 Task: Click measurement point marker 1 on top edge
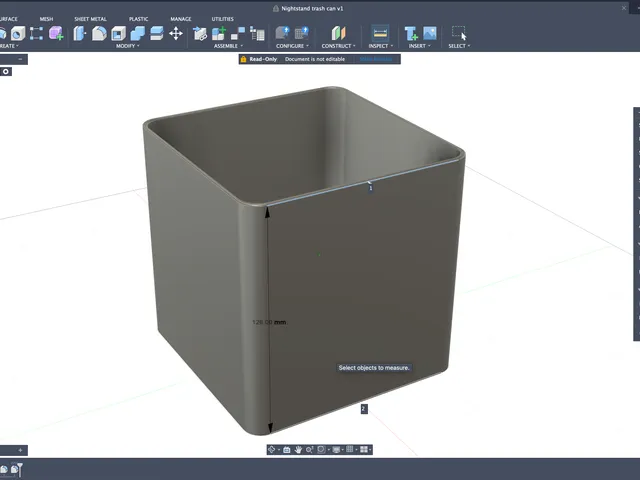pyautogui.click(x=370, y=188)
